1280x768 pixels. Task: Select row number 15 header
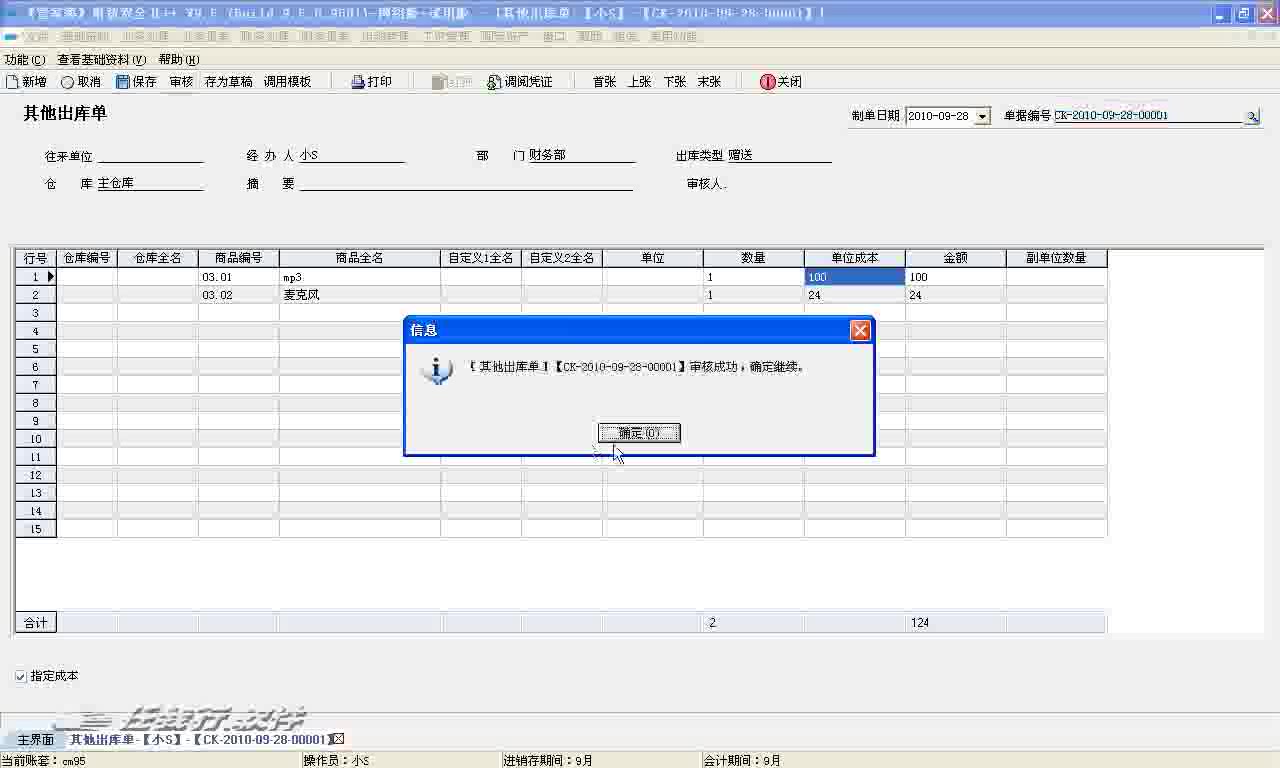coord(35,529)
